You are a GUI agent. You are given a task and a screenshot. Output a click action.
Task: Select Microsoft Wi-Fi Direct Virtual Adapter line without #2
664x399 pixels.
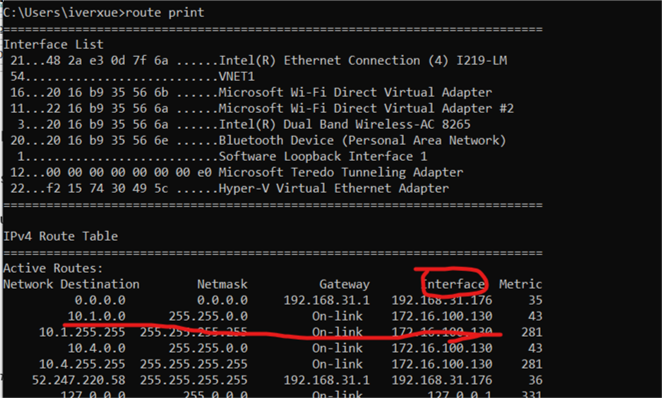(x=251, y=92)
